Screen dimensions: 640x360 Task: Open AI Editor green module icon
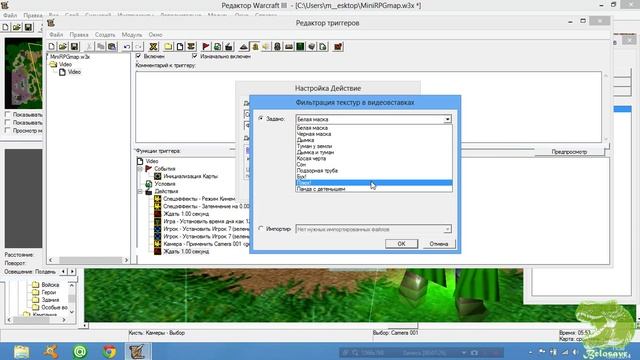(x=300, y=47)
